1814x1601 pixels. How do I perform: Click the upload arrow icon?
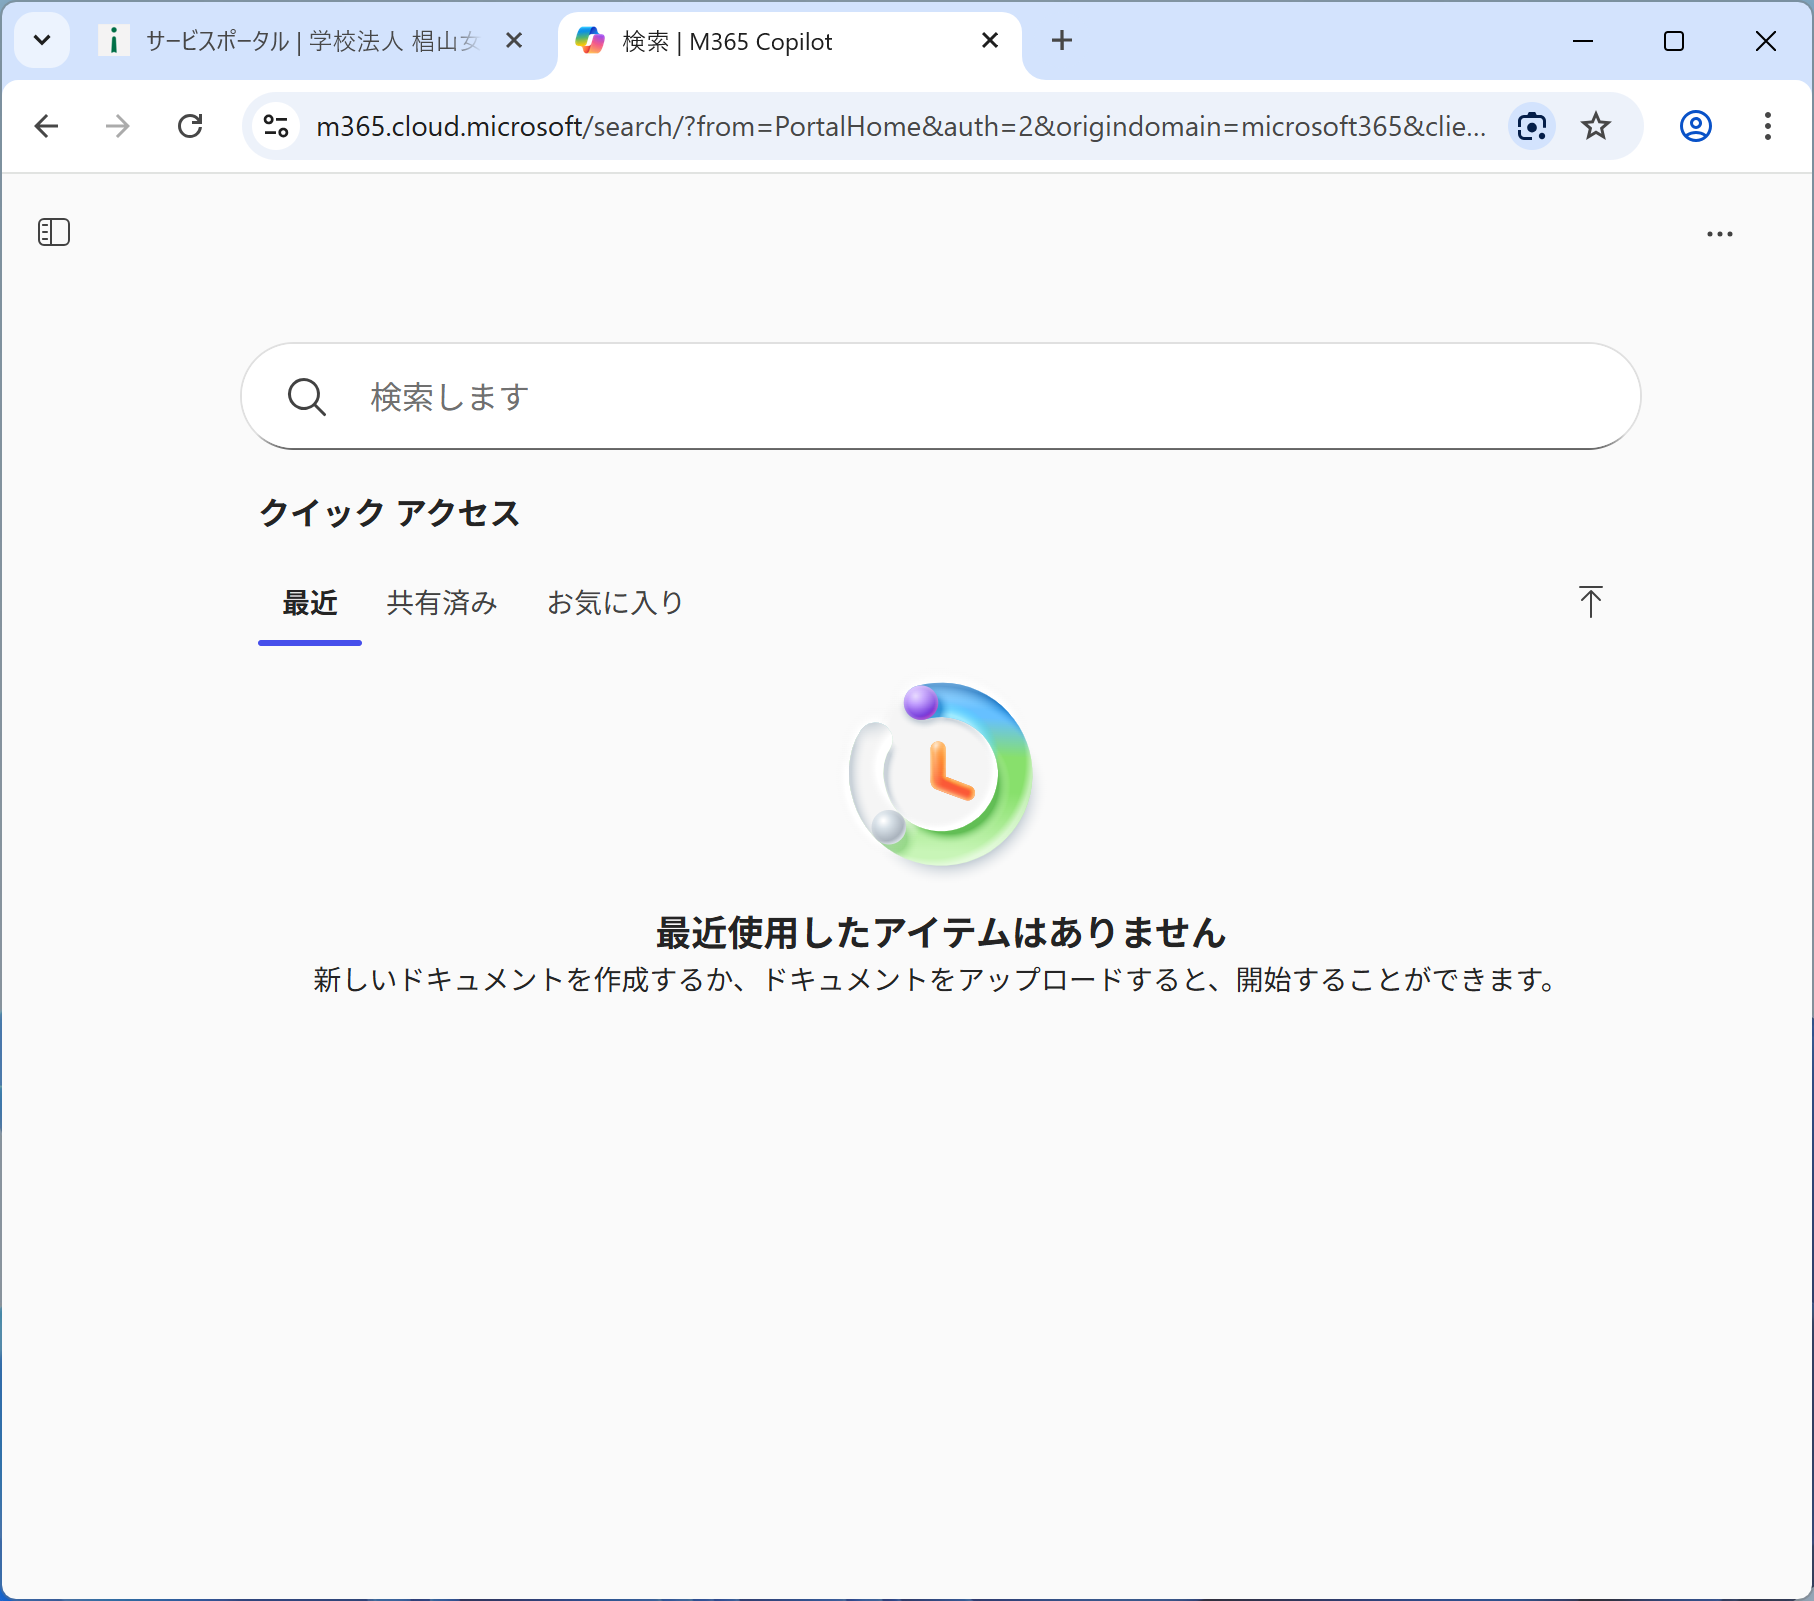click(x=1590, y=602)
